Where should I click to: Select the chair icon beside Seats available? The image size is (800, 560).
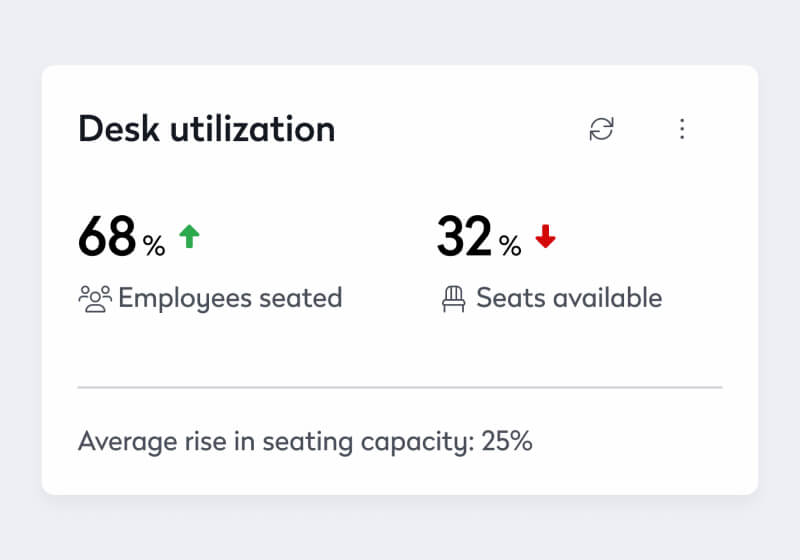[454, 298]
